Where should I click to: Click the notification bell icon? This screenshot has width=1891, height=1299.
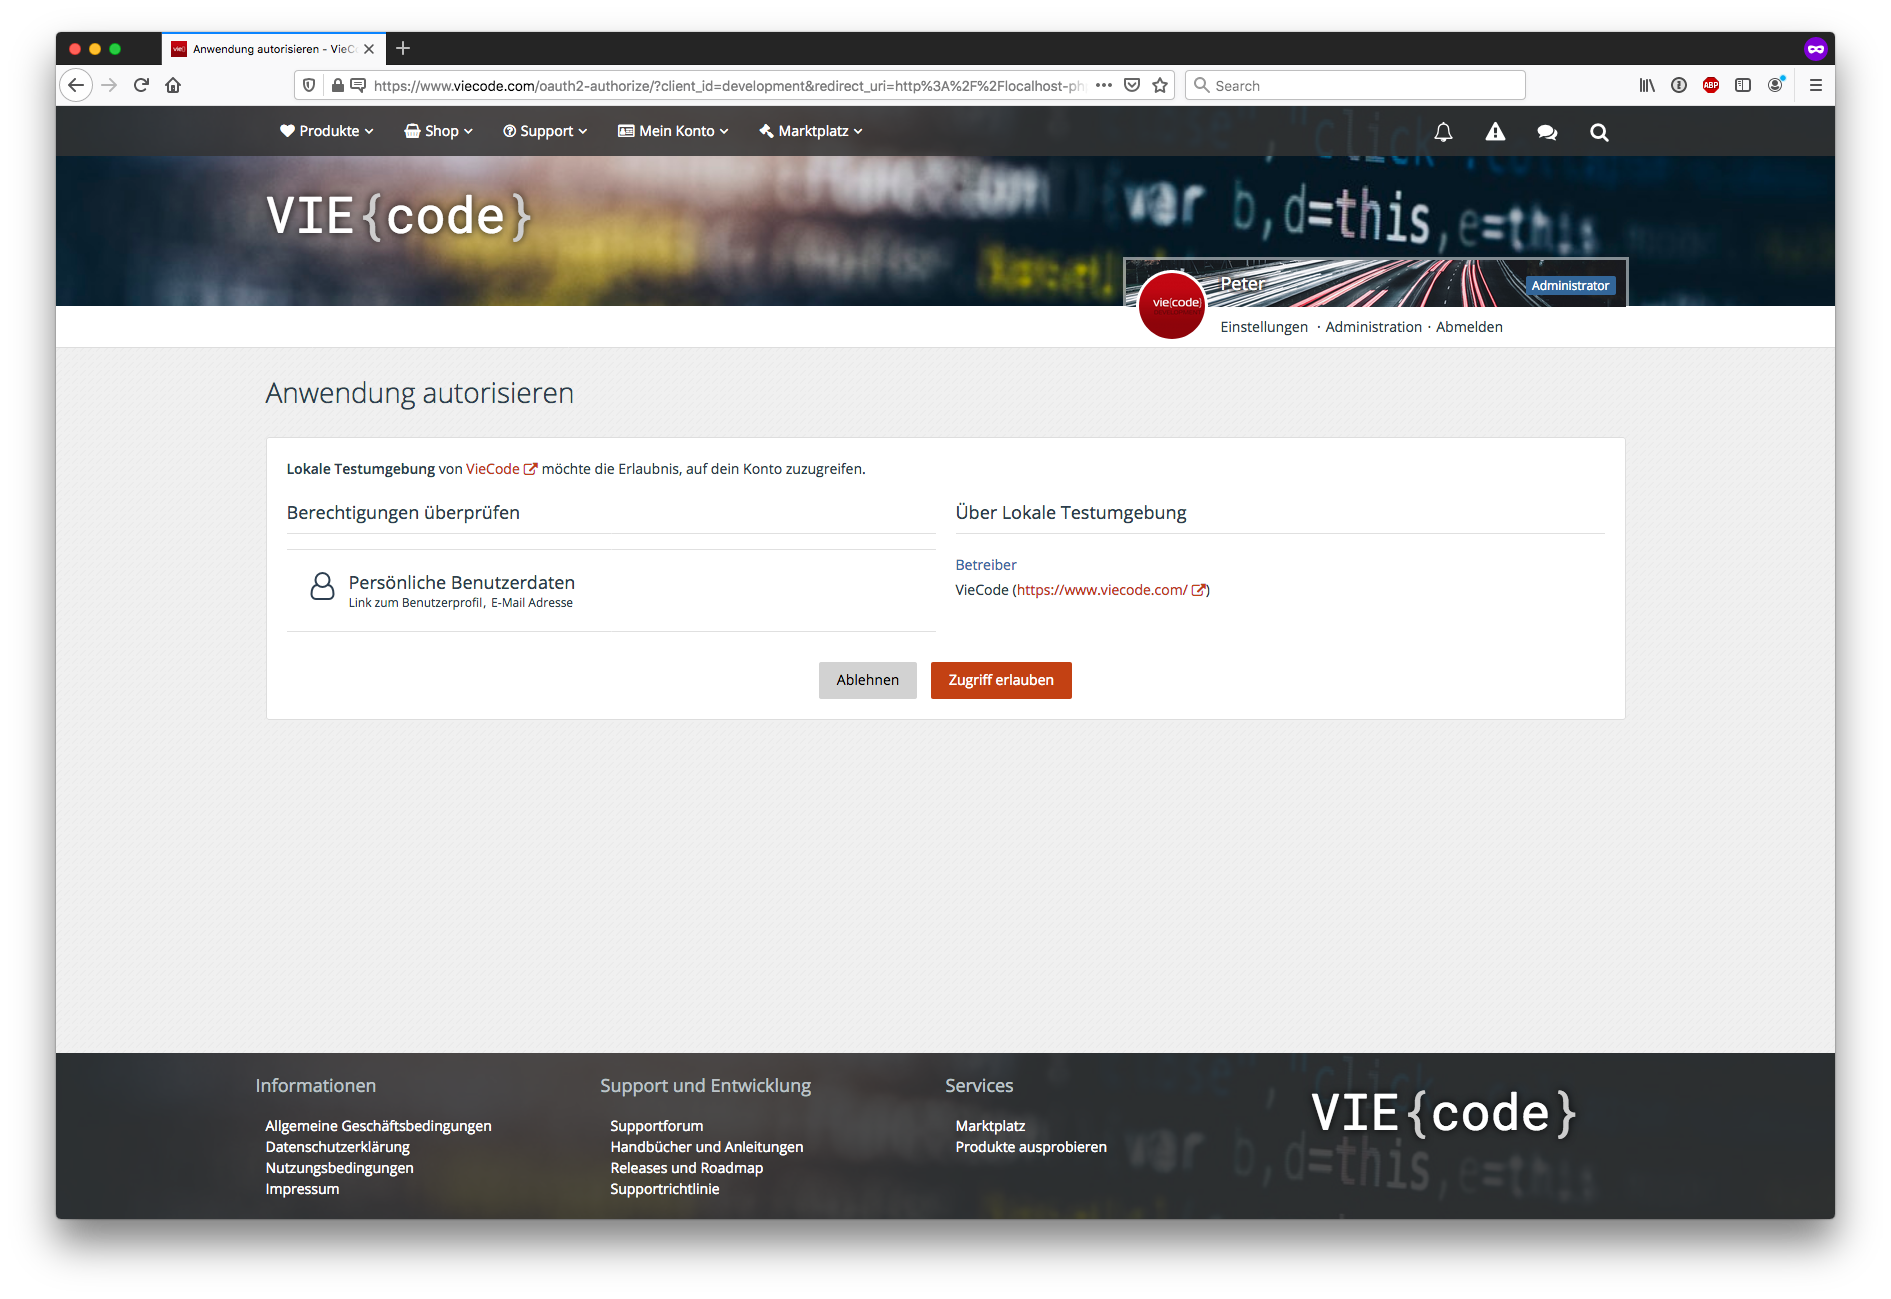1443,132
